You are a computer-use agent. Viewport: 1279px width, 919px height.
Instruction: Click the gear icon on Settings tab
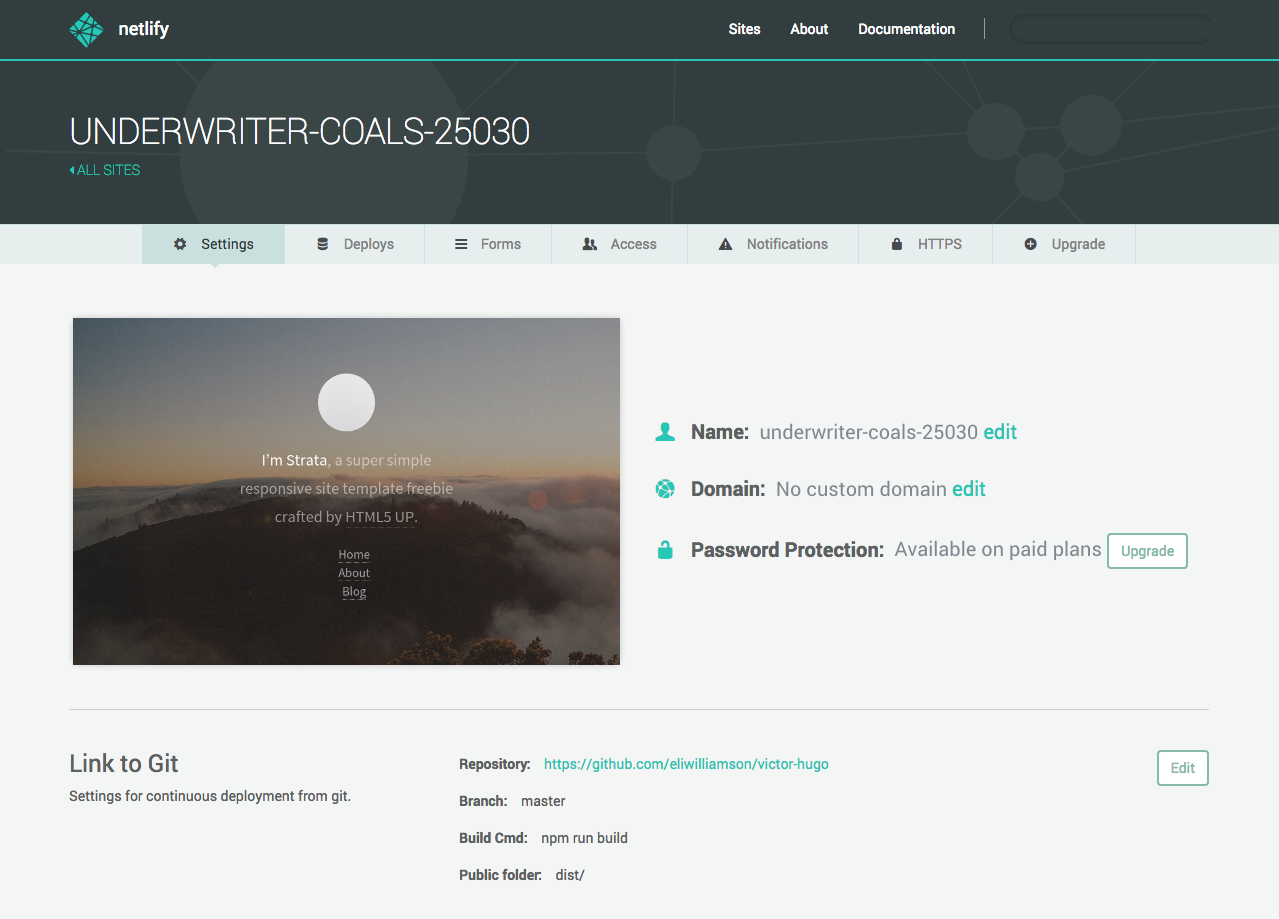click(x=180, y=244)
